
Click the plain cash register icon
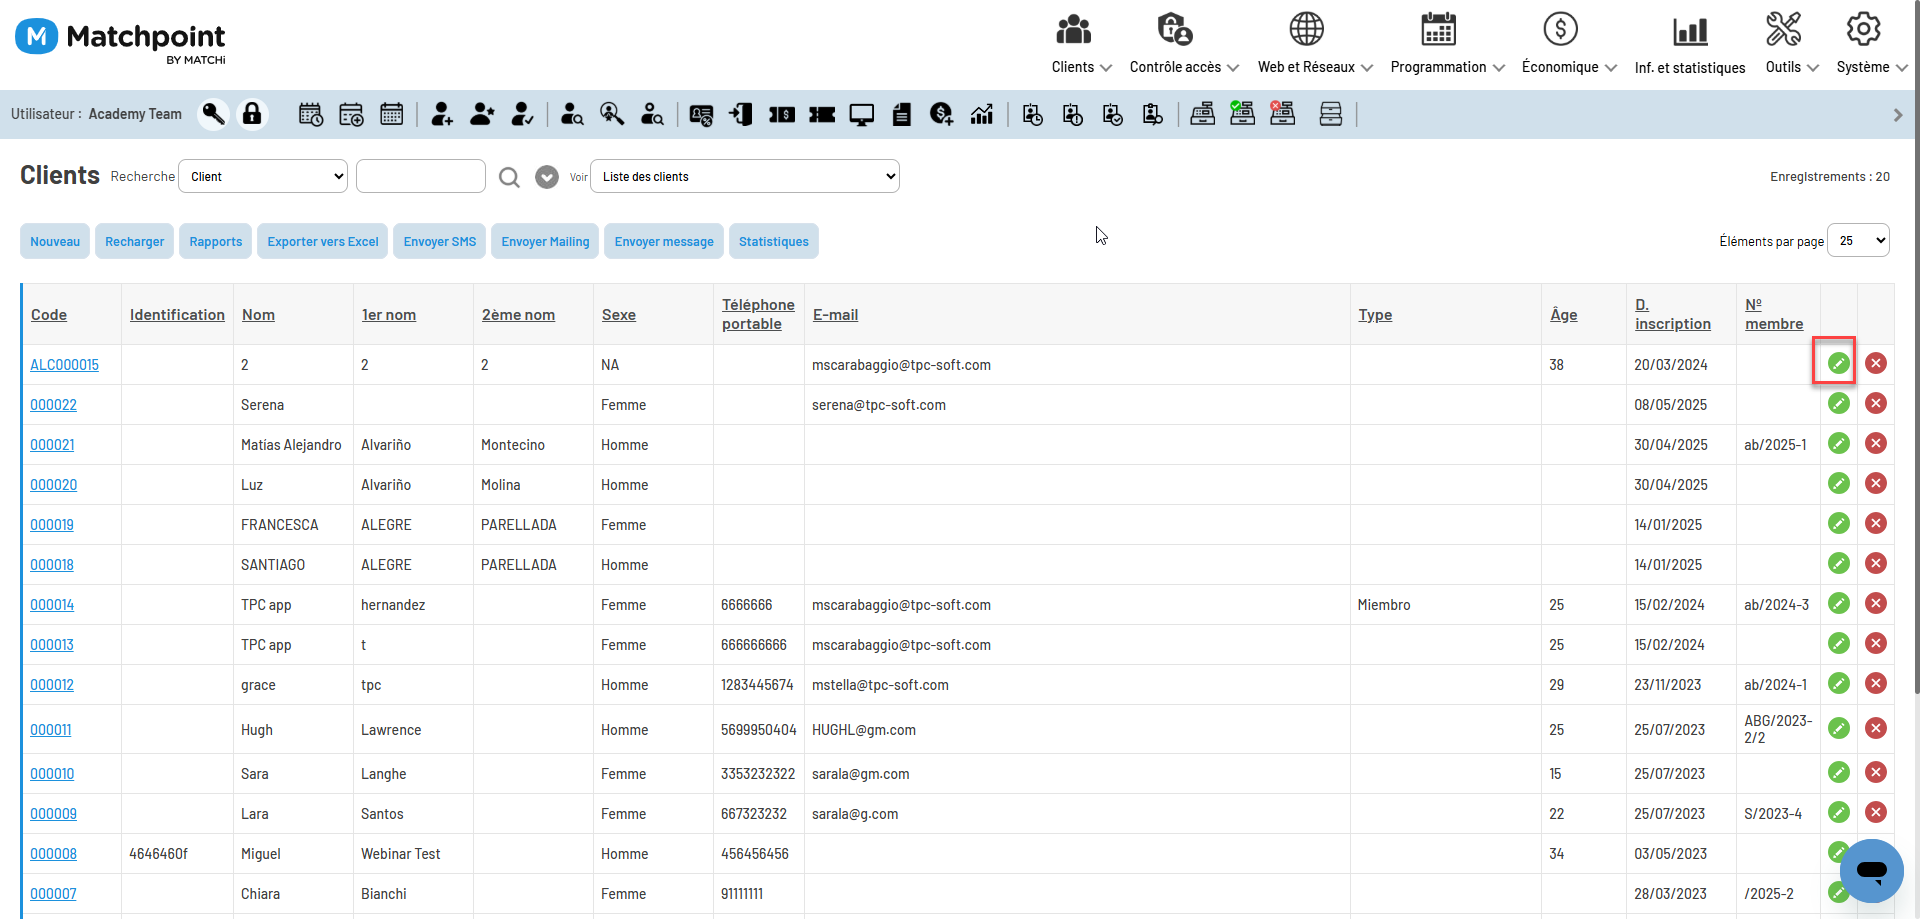click(1203, 114)
